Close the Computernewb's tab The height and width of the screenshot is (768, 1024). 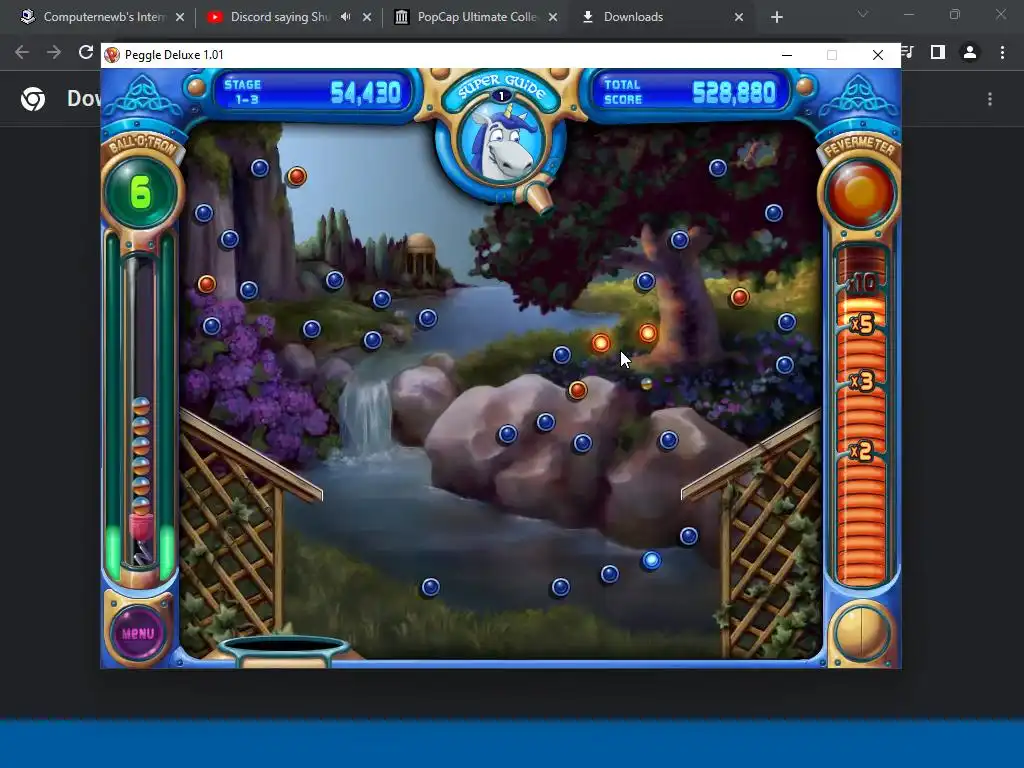pos(180,18)
